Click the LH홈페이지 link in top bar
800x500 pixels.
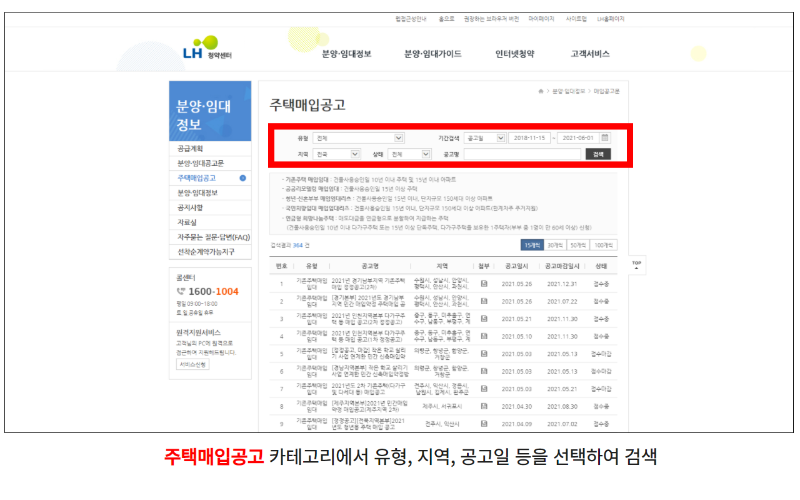[x=611, y=19]
